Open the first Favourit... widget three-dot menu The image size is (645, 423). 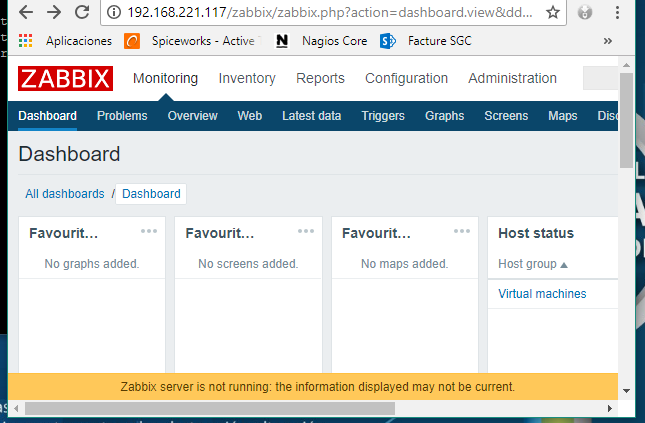coord(148,231)
